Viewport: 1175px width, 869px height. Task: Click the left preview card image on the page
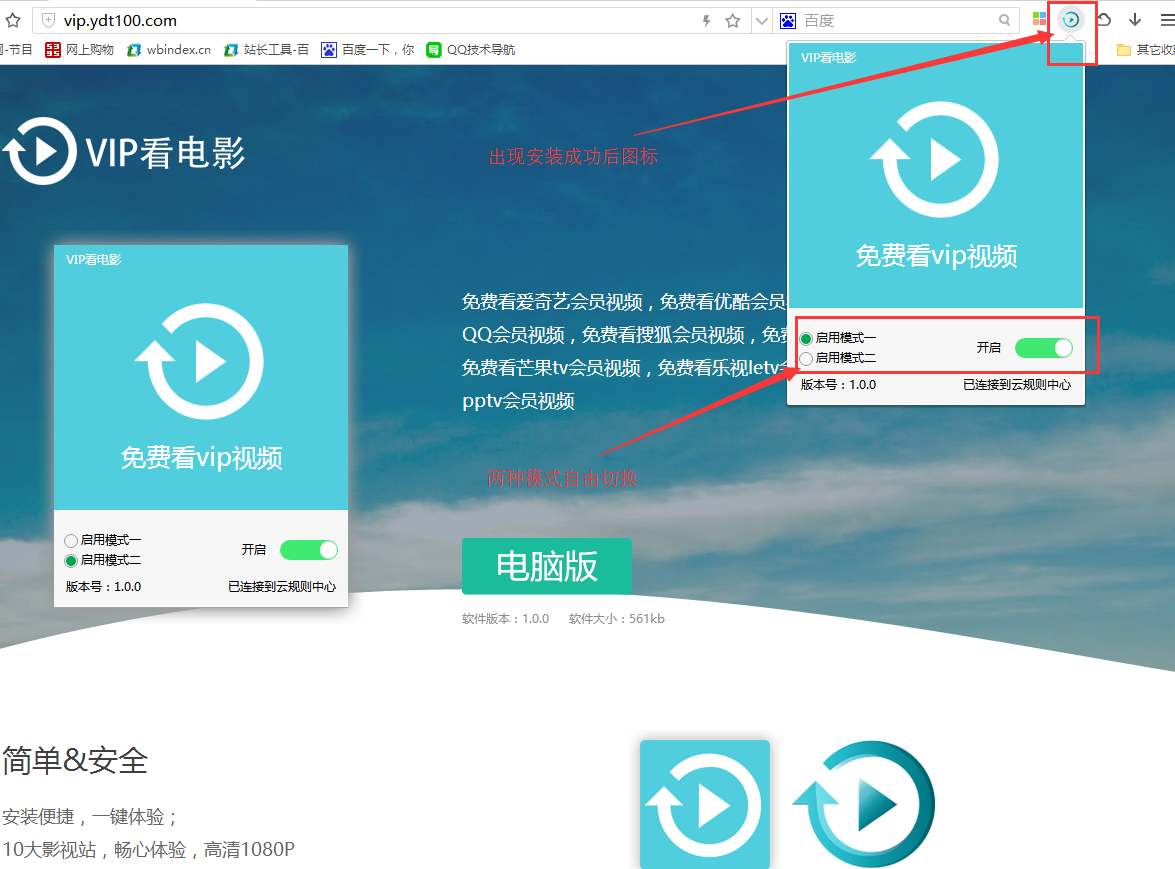(201, 426)
